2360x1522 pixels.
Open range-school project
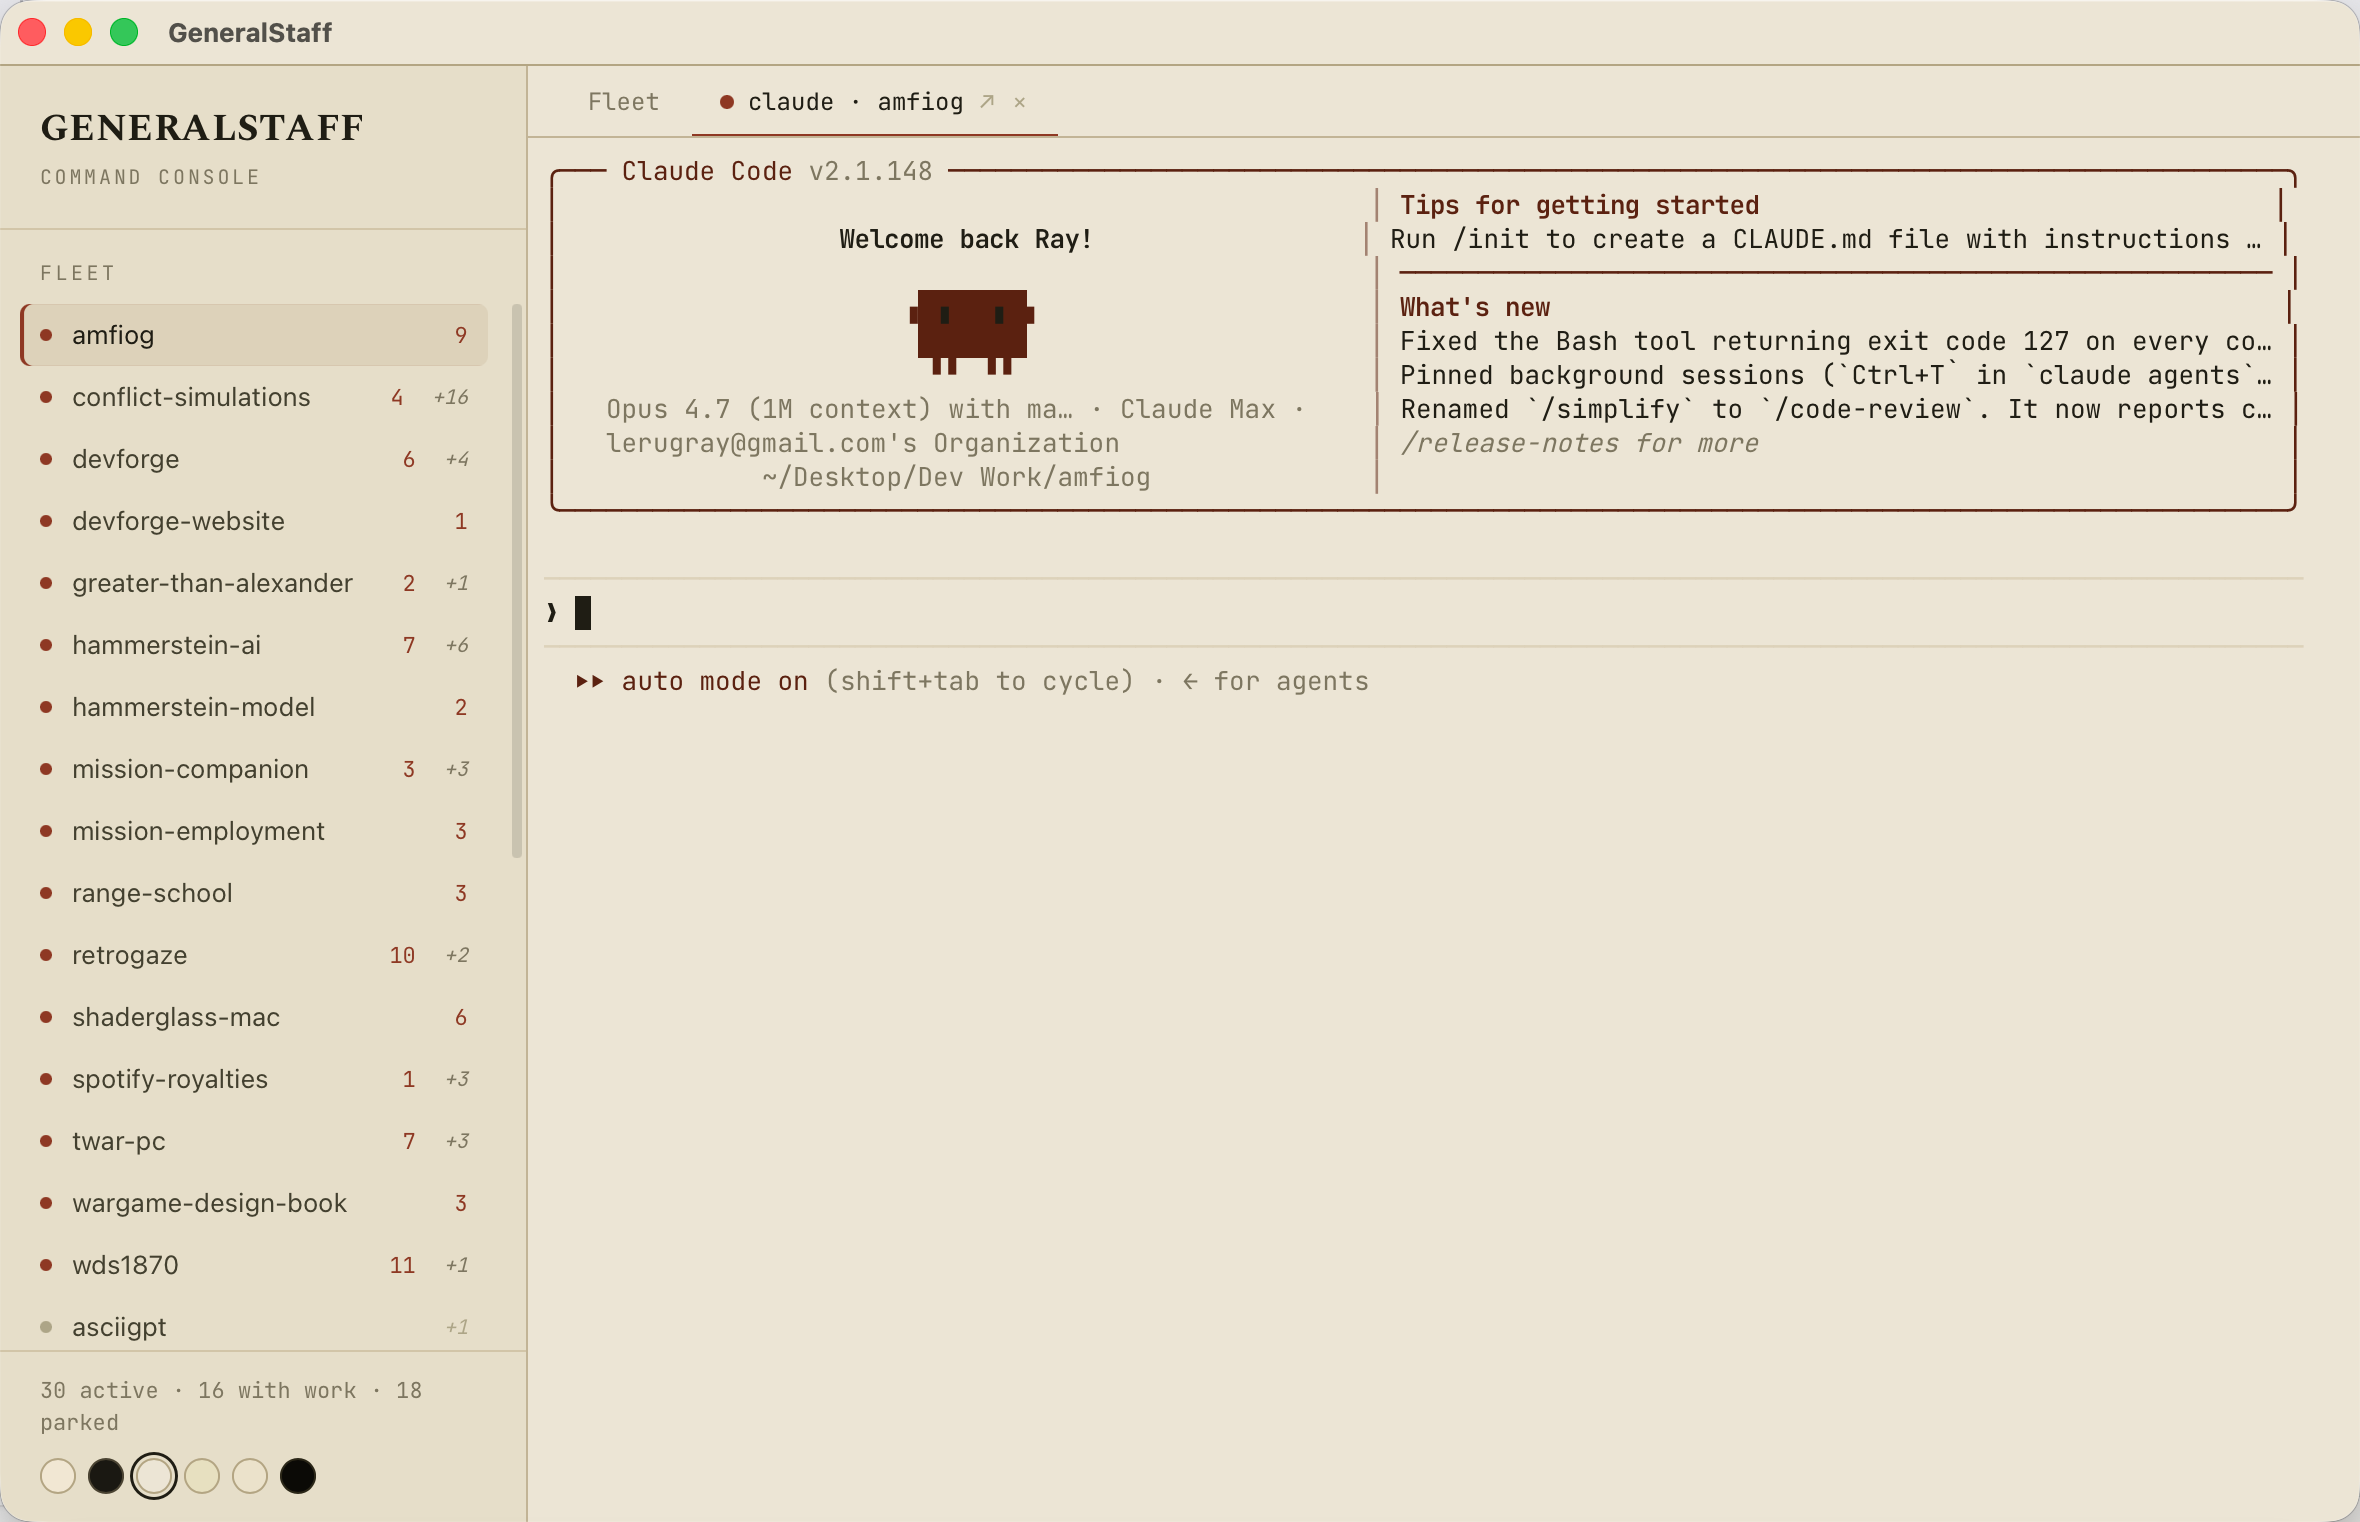point(254,893)
